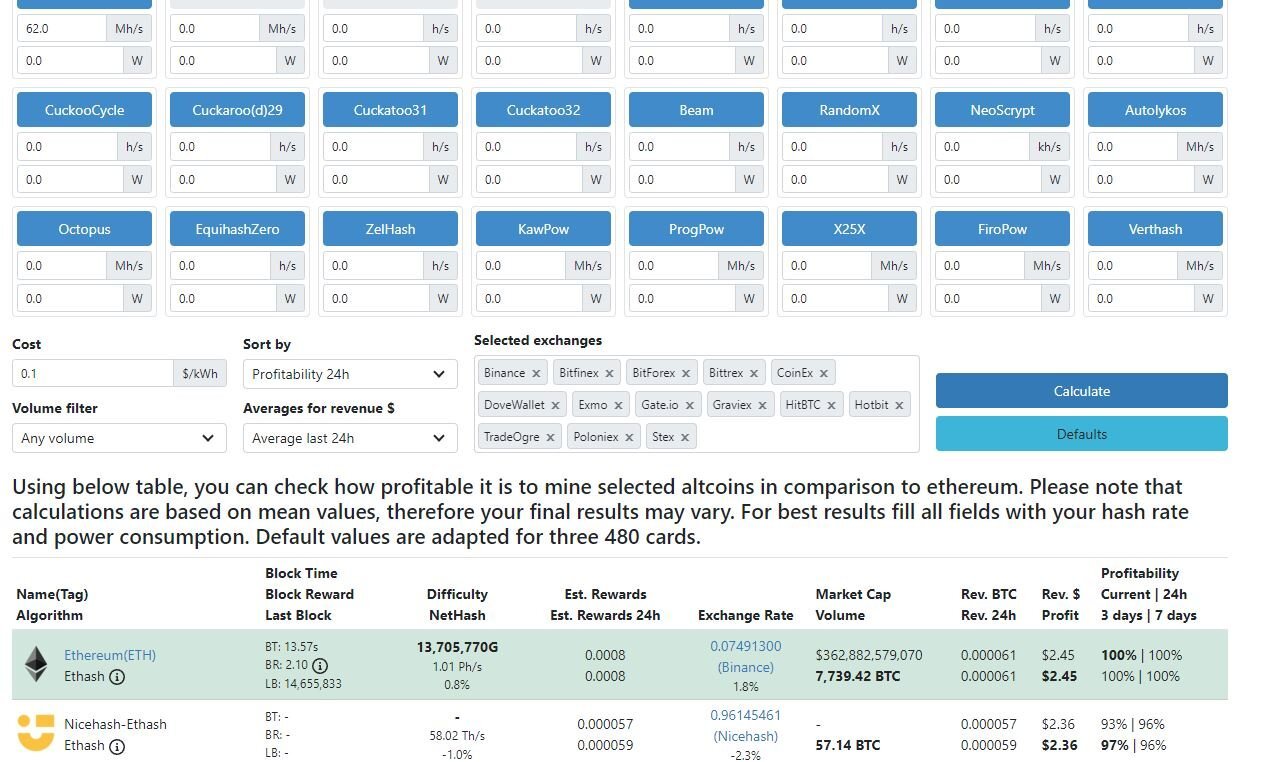Remove Bittrex exchange tag
This screenshot has width=1266, height=762.
(754, 374)
